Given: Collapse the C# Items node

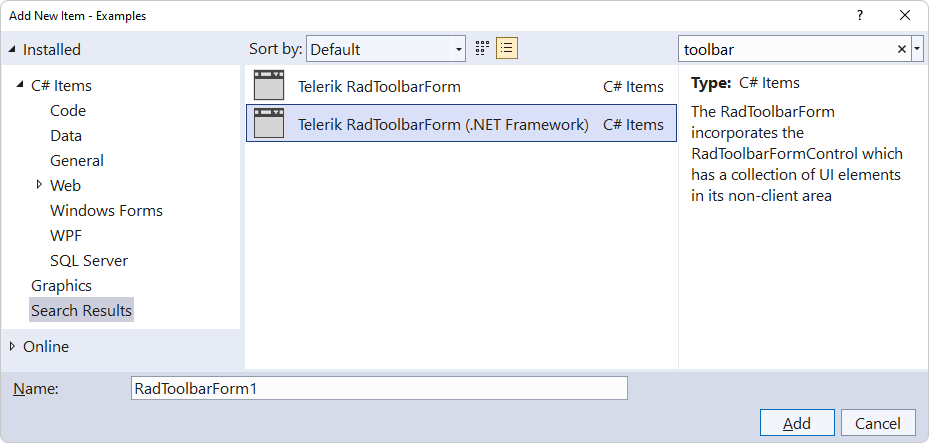Looking at the screenshot, I should click(21, 85).
